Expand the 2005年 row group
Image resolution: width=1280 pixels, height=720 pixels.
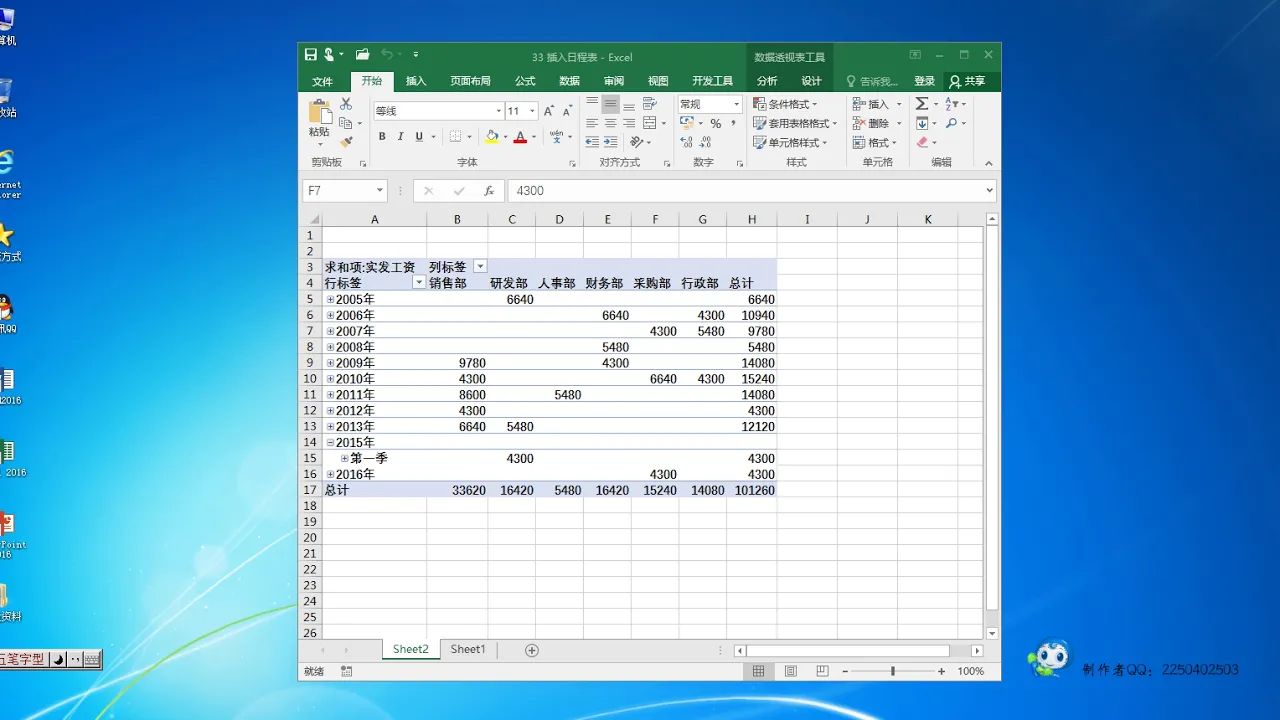point(331,299)
